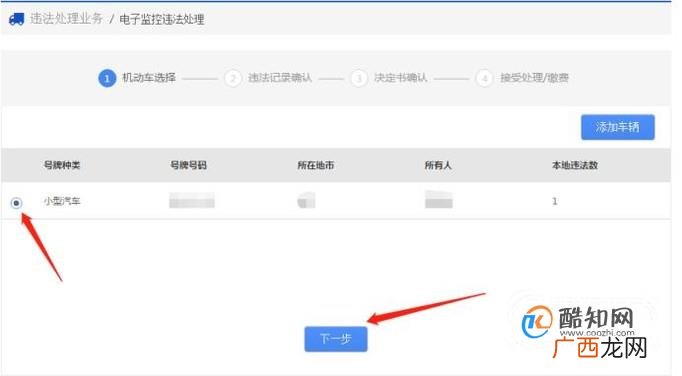Screen dimensions: 682x376
Task: Click 号牌号码 column header
Action: [x=188, y=165]
